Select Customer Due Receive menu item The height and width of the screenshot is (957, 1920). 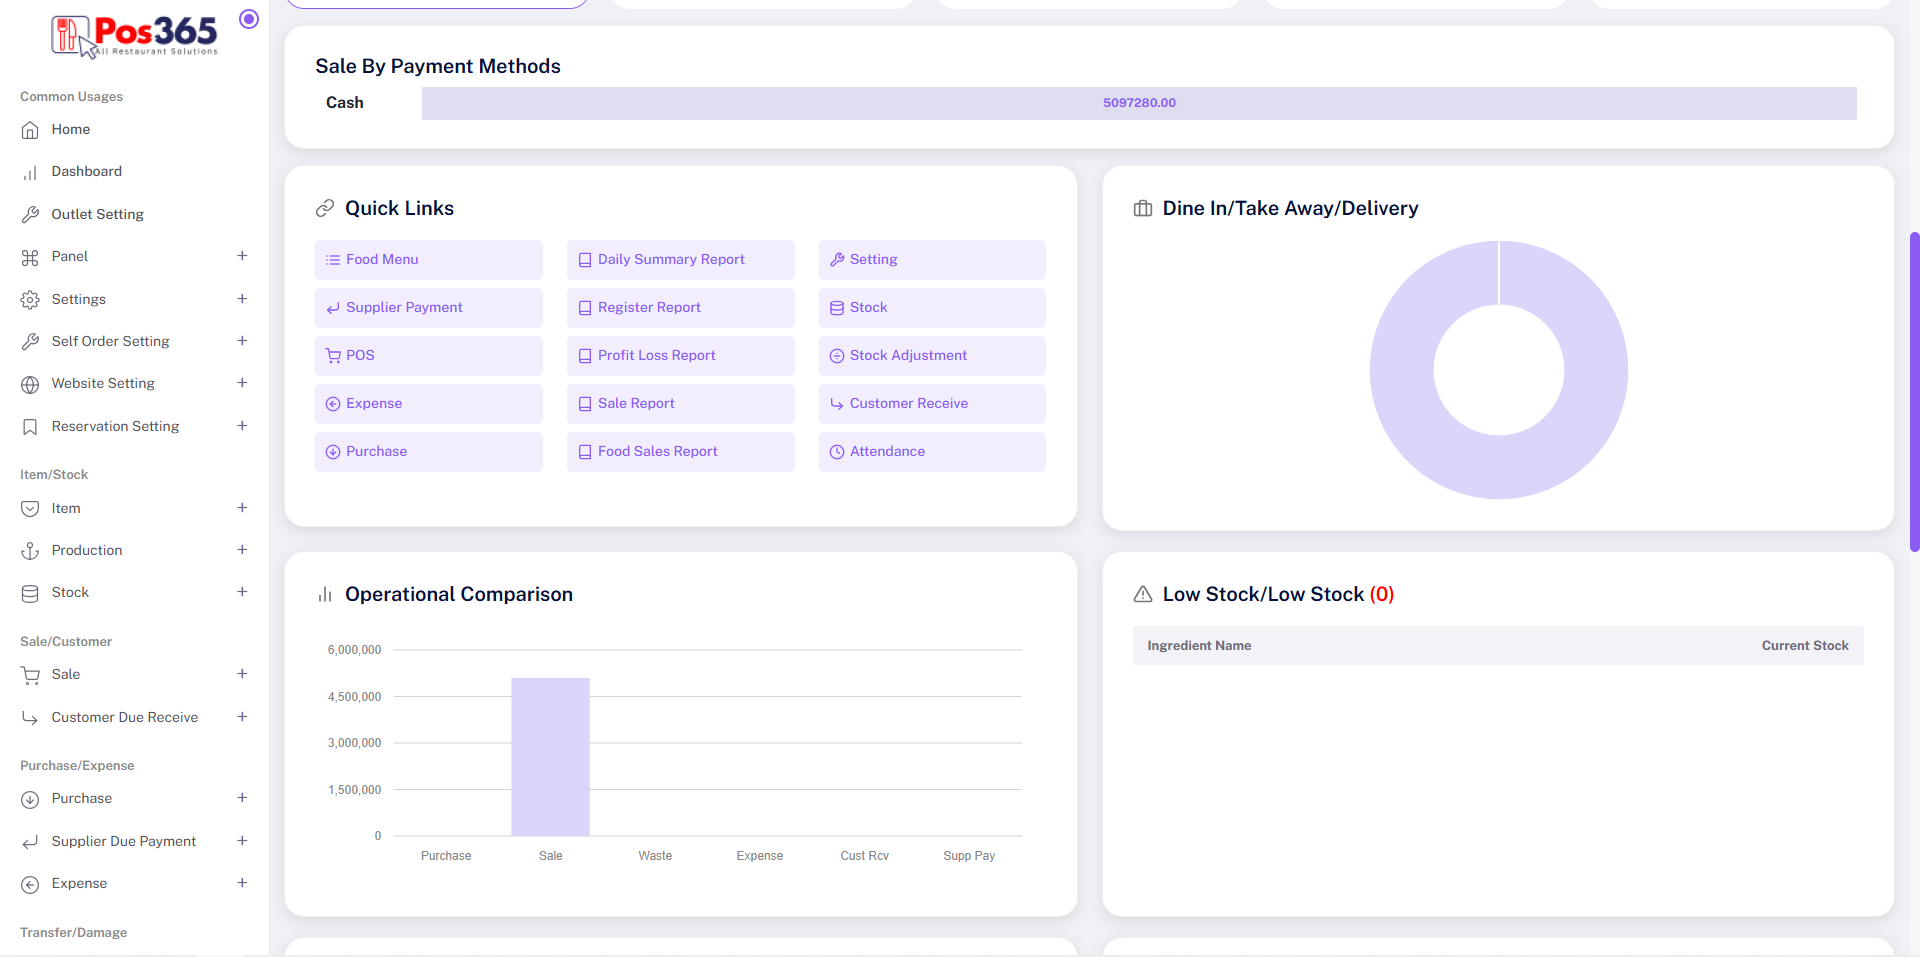[x=124, y=717]
